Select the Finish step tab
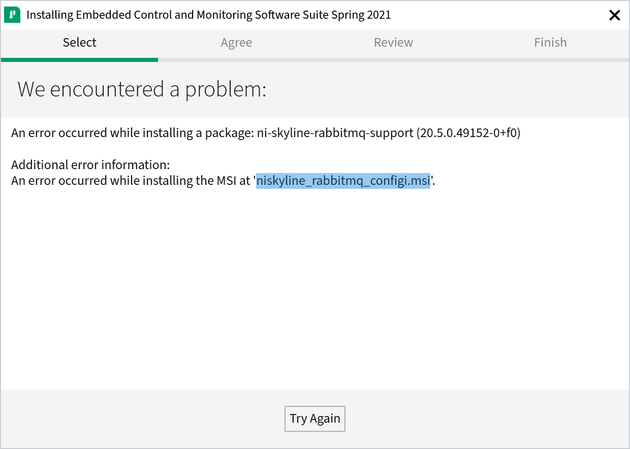Viewport: 630px width, 449px height. click(x=550, y=42)
